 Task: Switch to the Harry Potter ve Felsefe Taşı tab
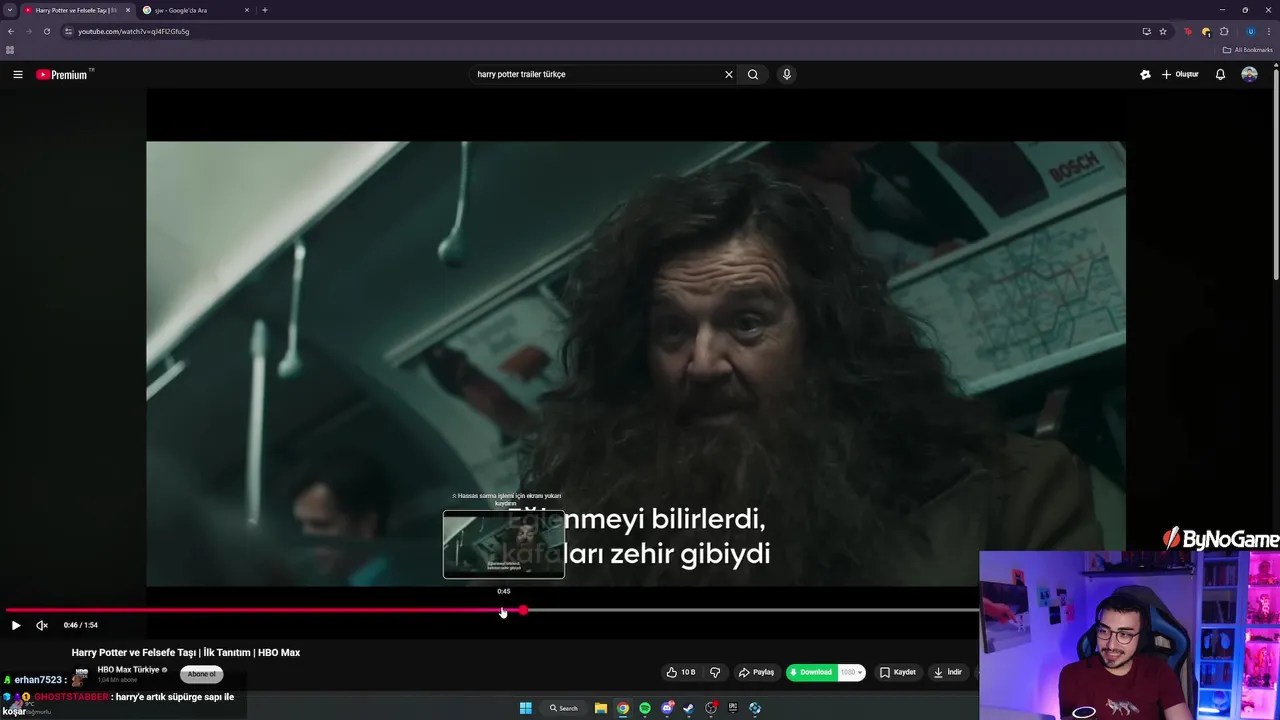[76, 10]
